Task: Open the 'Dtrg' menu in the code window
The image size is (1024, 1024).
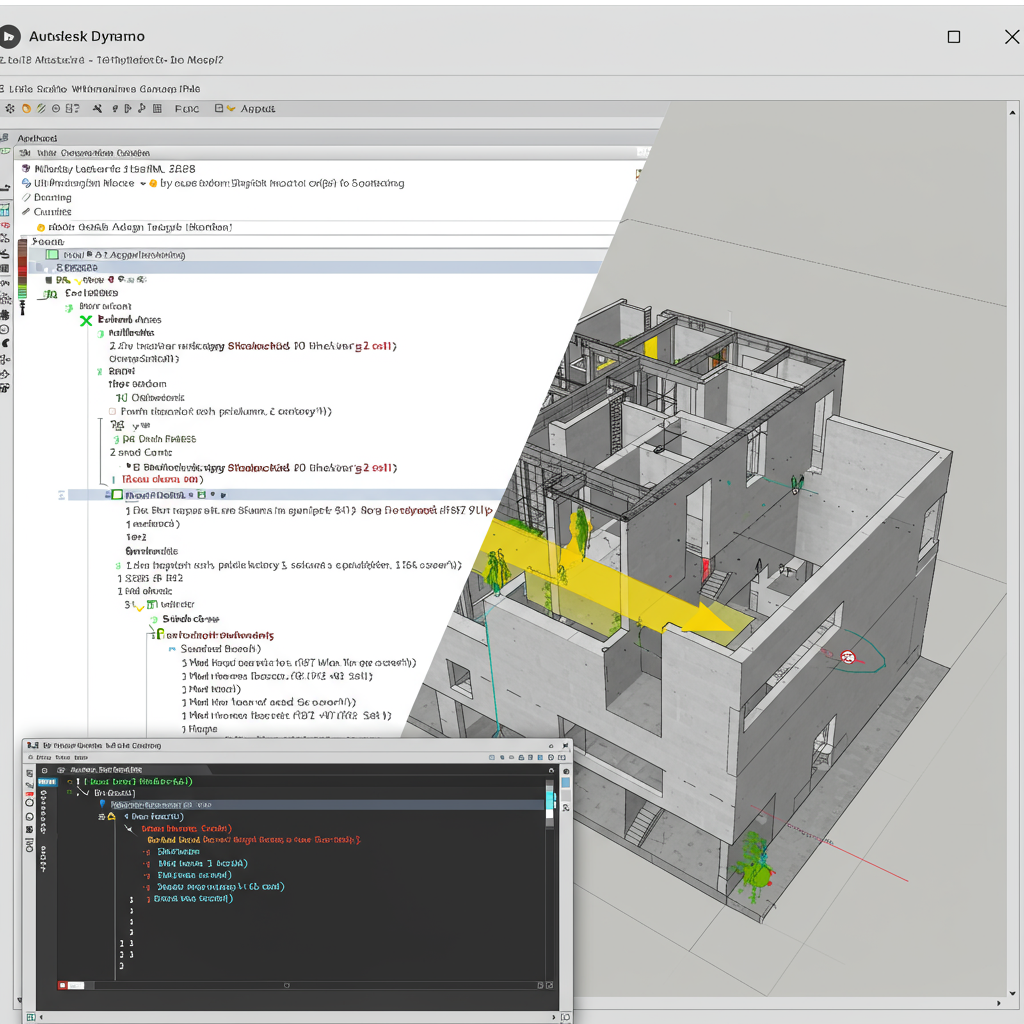Action: (x=44, y=758)
